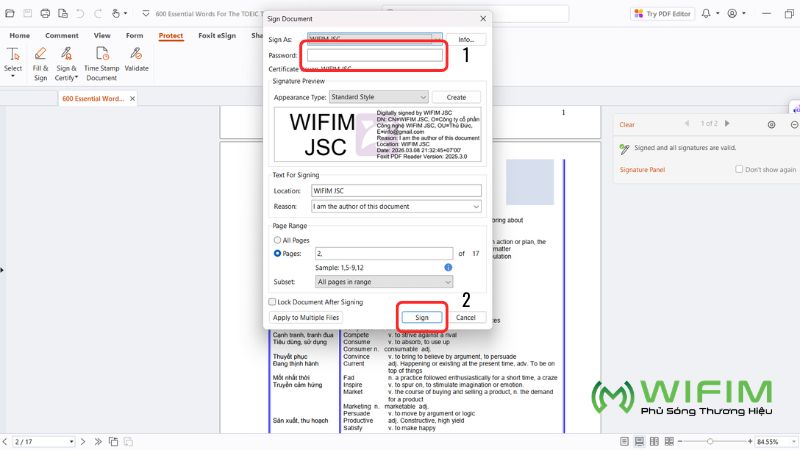800x450 pixels.
Task: Expand the Reason dropdown list
Action: (x=396, y=206)
